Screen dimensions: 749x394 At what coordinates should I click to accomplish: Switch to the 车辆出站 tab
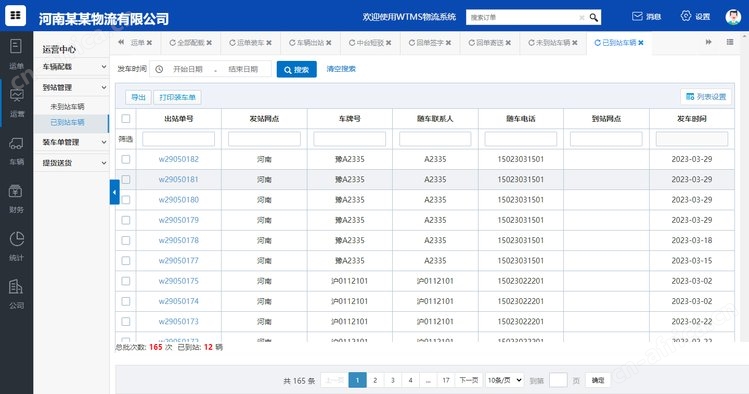[x=310, y=43]
